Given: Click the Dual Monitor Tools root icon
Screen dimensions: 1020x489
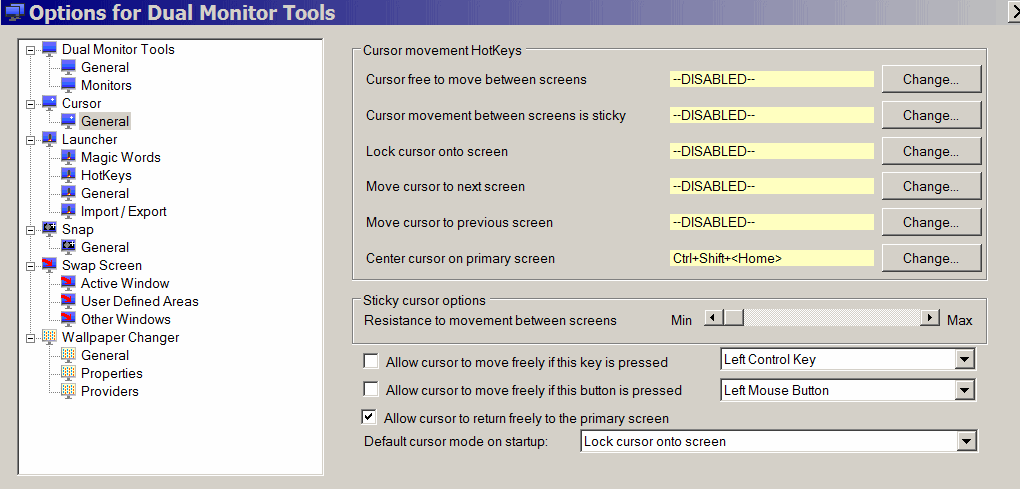Looking at the screenshot, I should click(50, 50).
